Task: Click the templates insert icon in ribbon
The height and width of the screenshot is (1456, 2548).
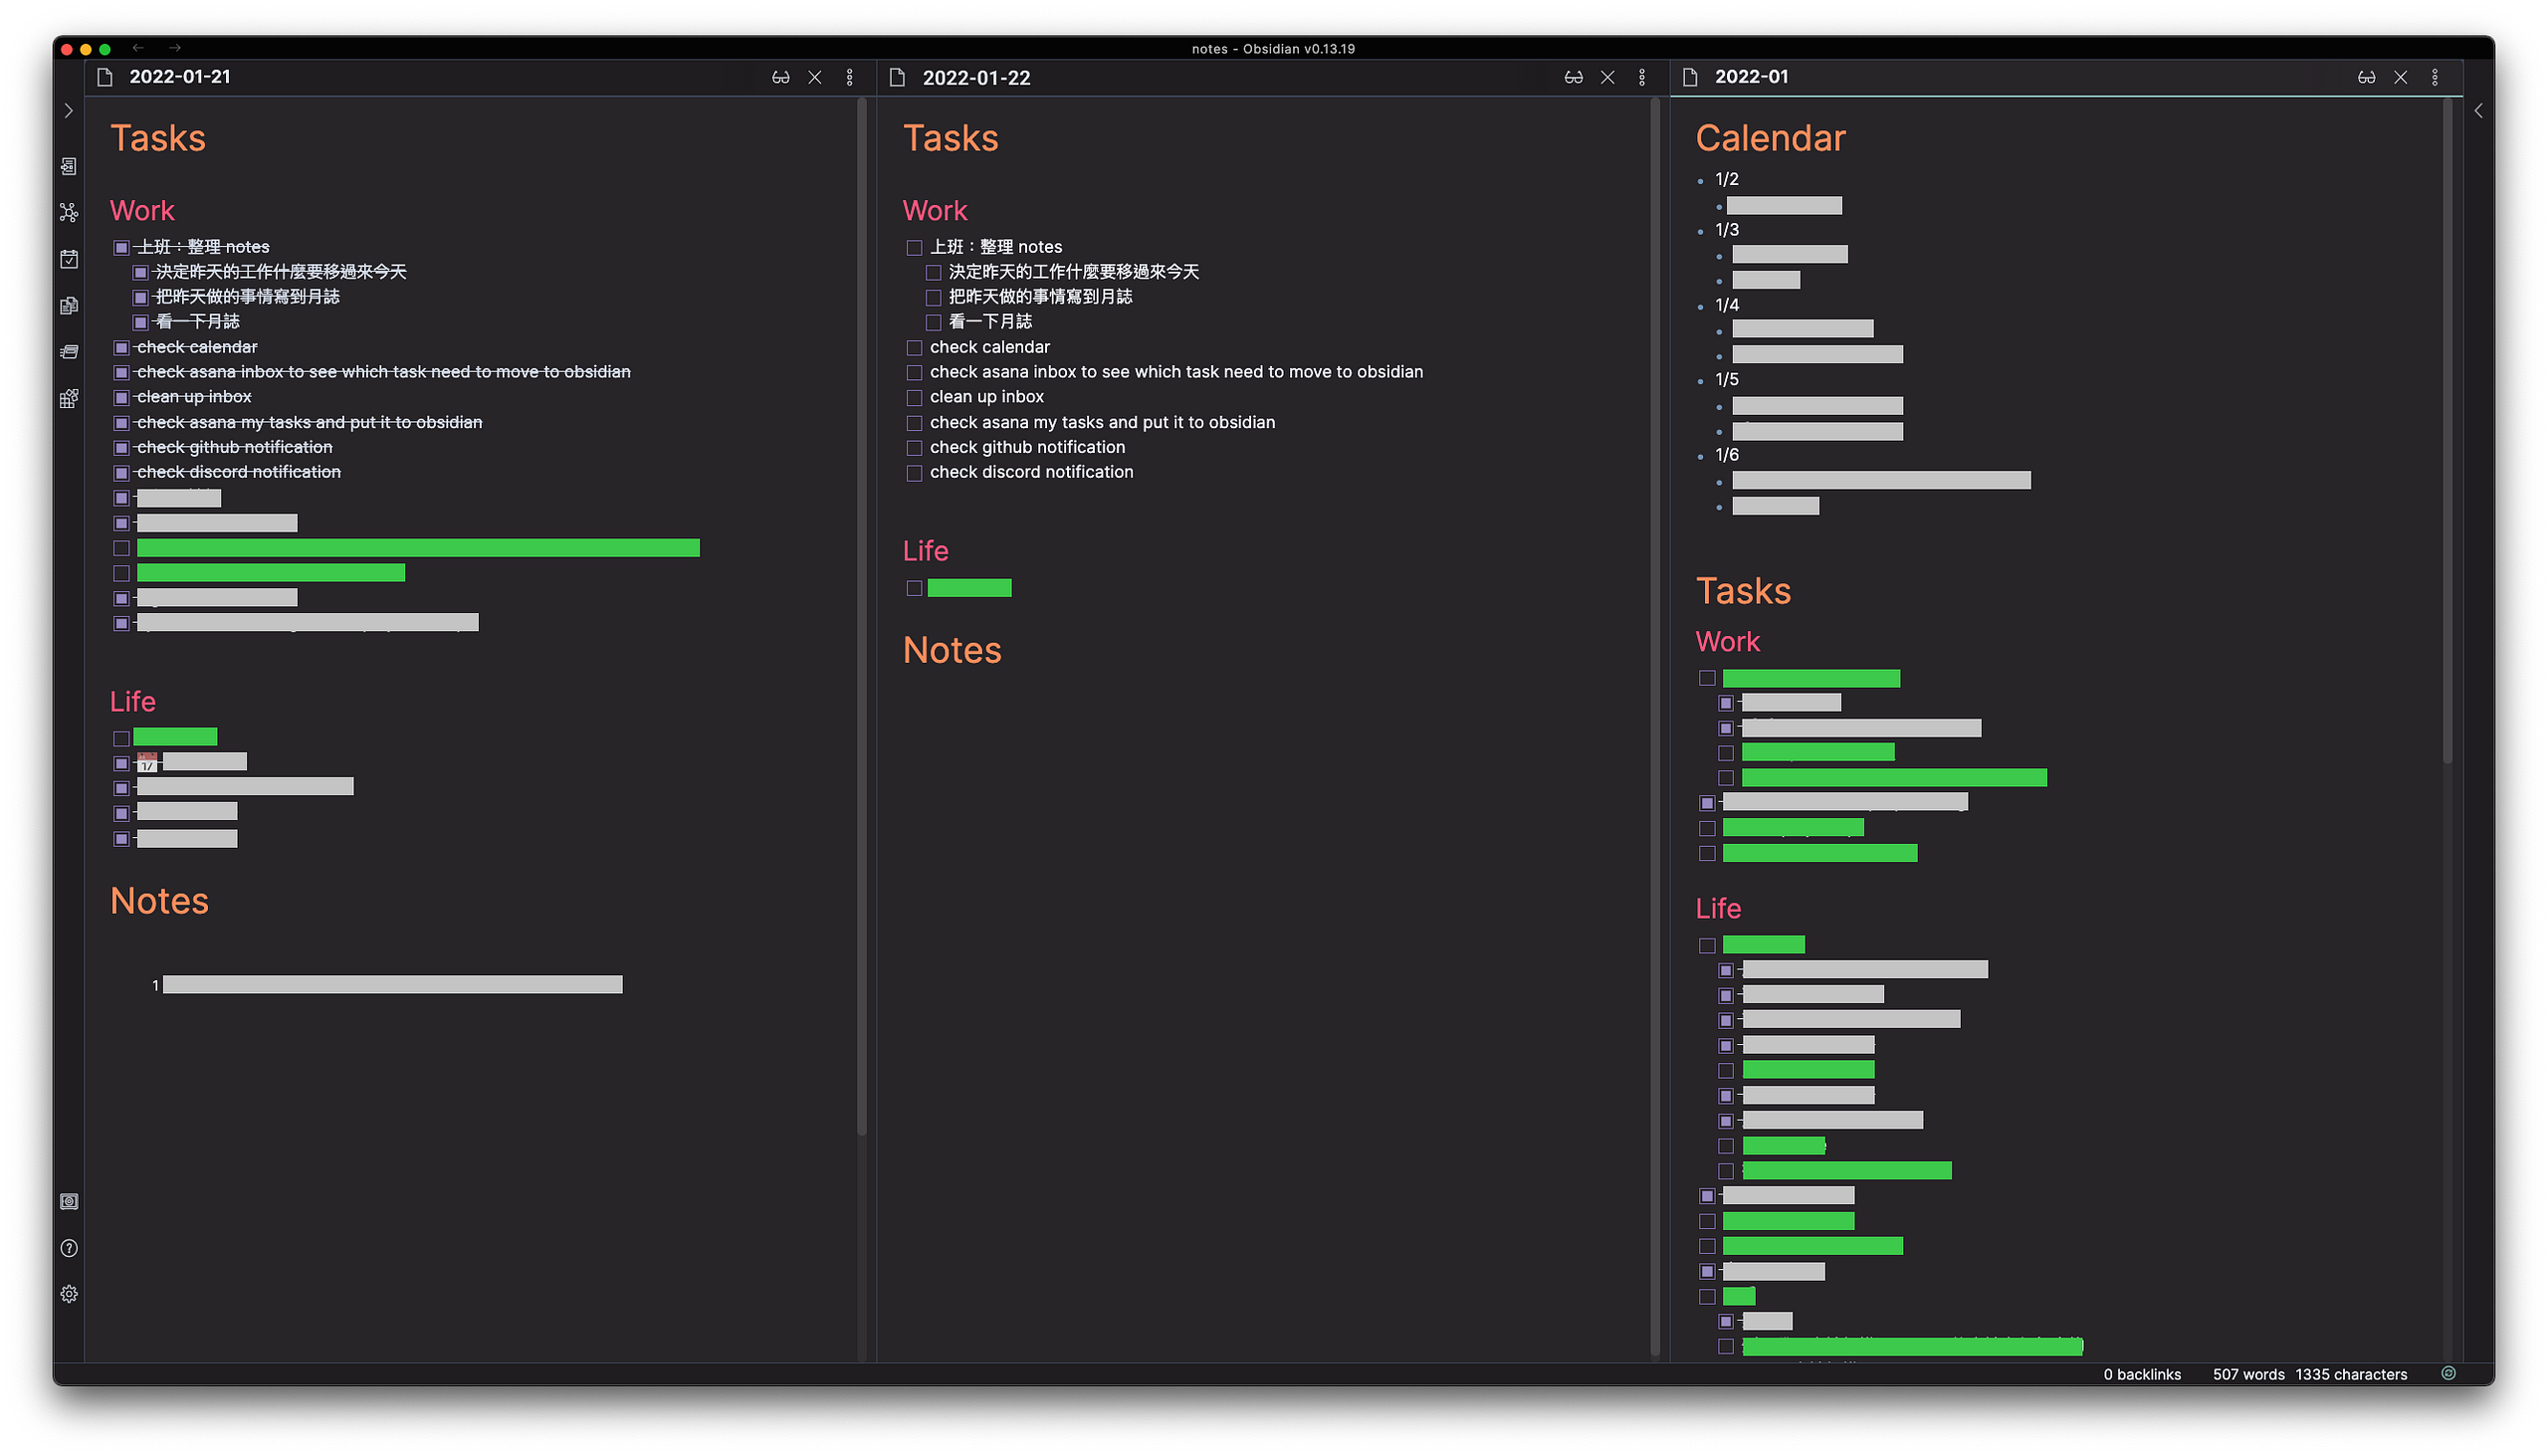Action: coord(68,305)
